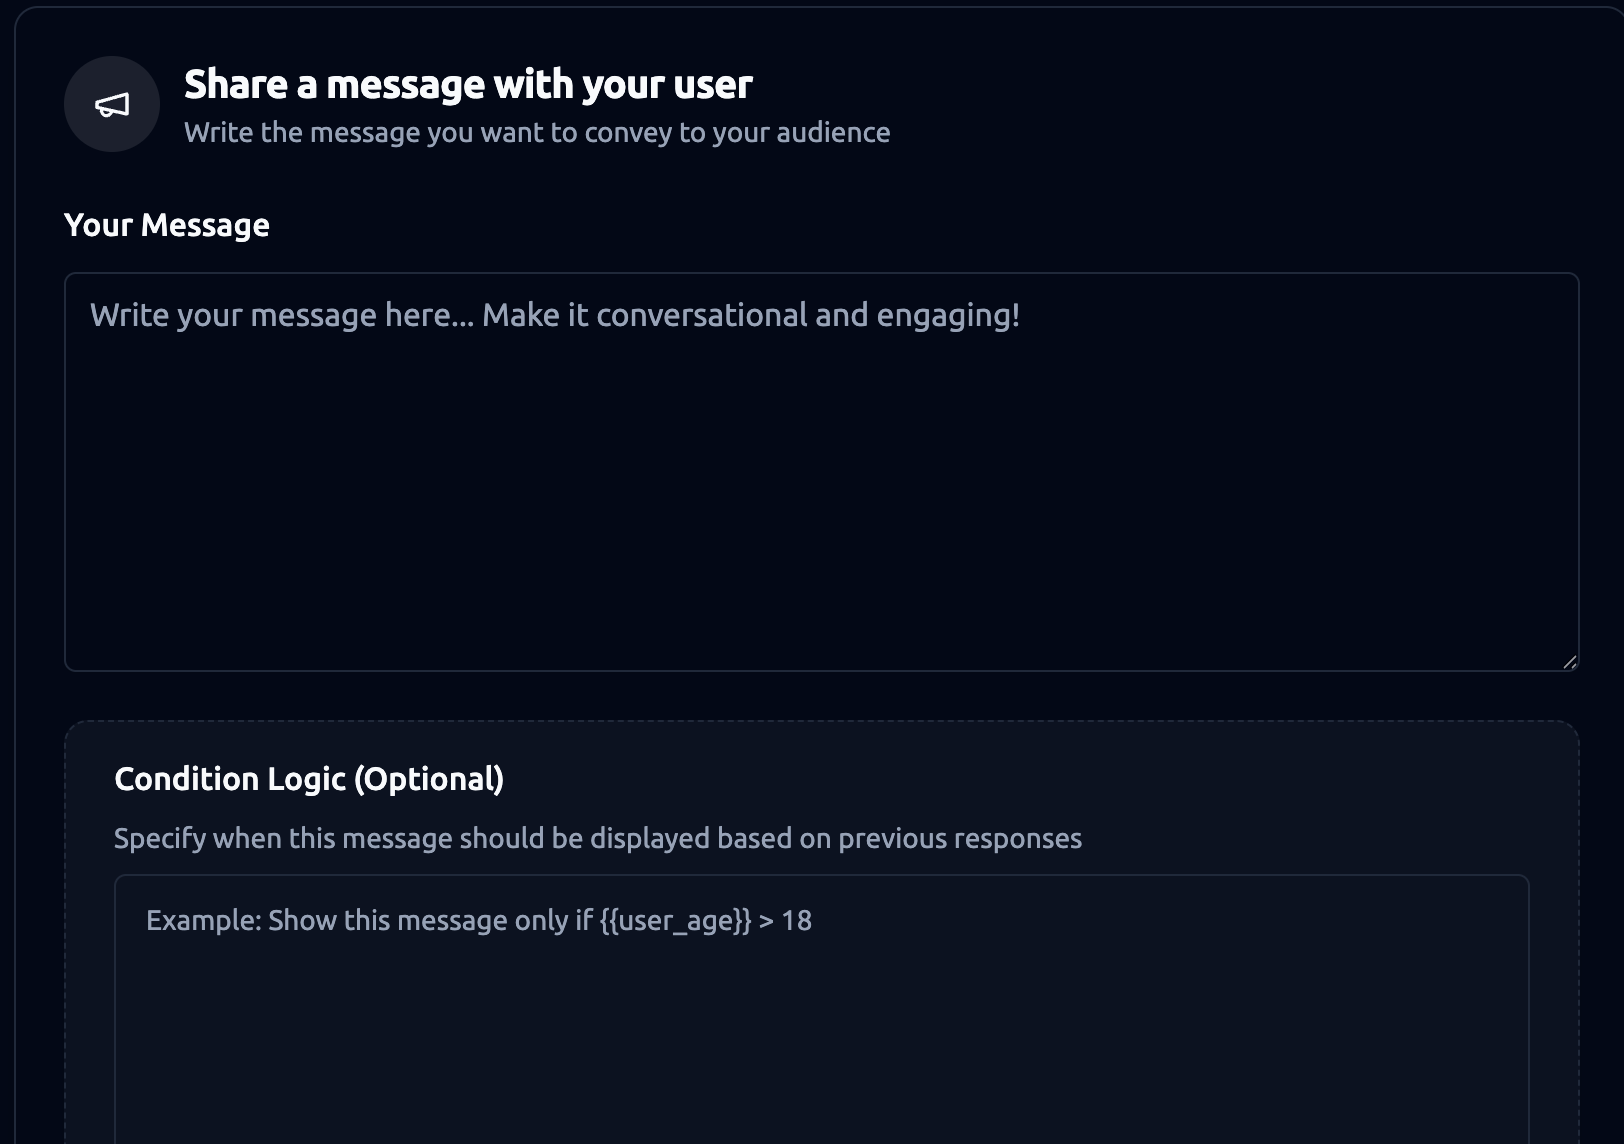Click the "Write your message here" placeholder text
1624x1144 pixels.
282,315
